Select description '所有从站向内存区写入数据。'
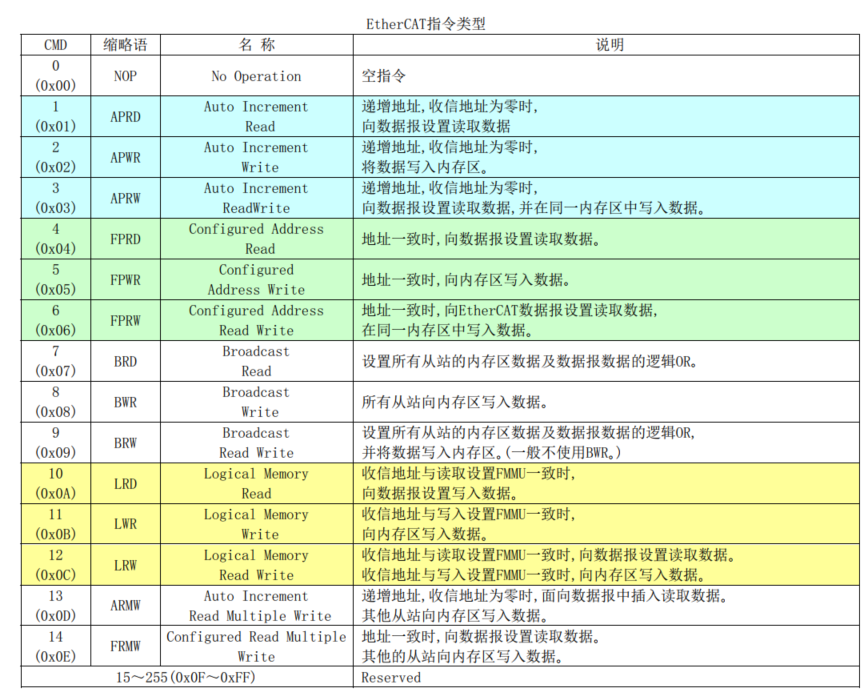Screen dimensions: 868x693 tap(455, 402)
